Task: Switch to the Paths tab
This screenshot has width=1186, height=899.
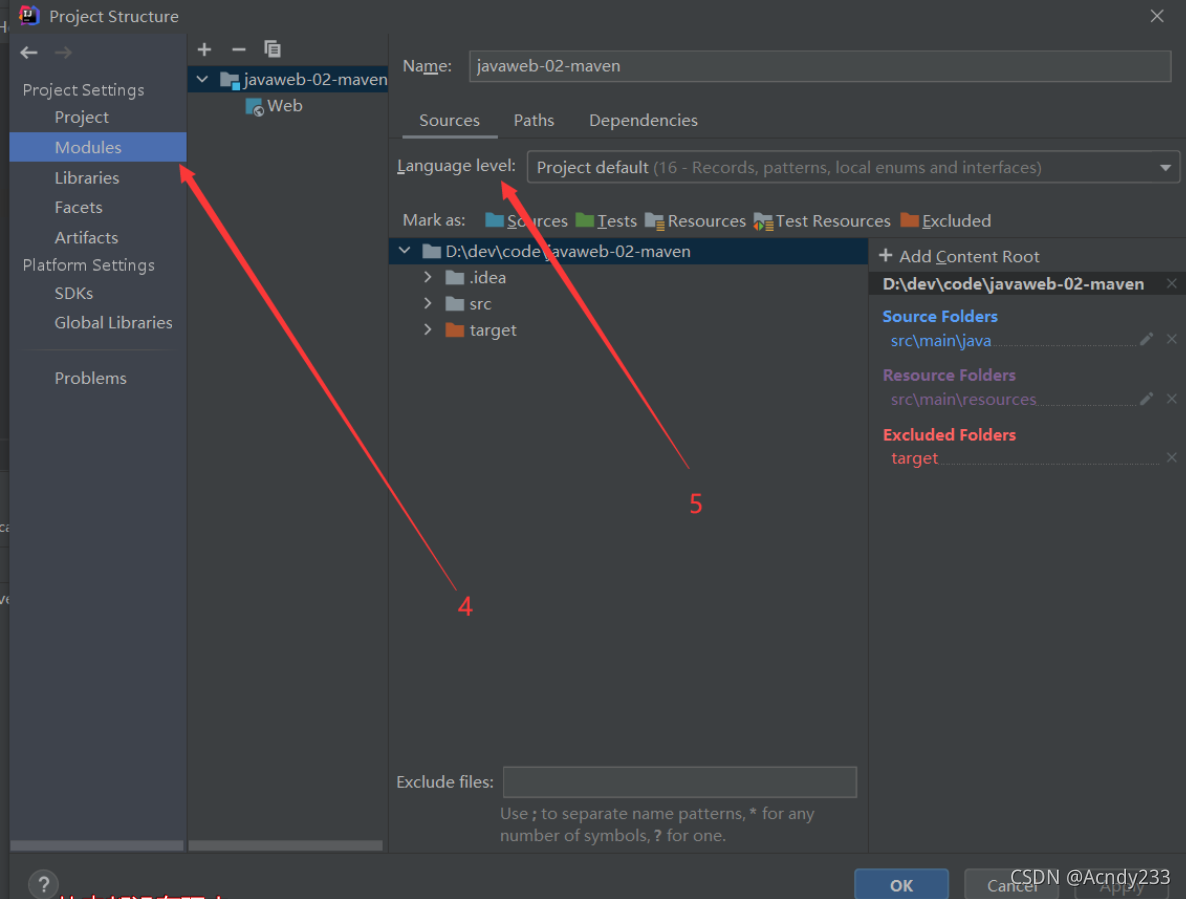Action: click(534, 121)
